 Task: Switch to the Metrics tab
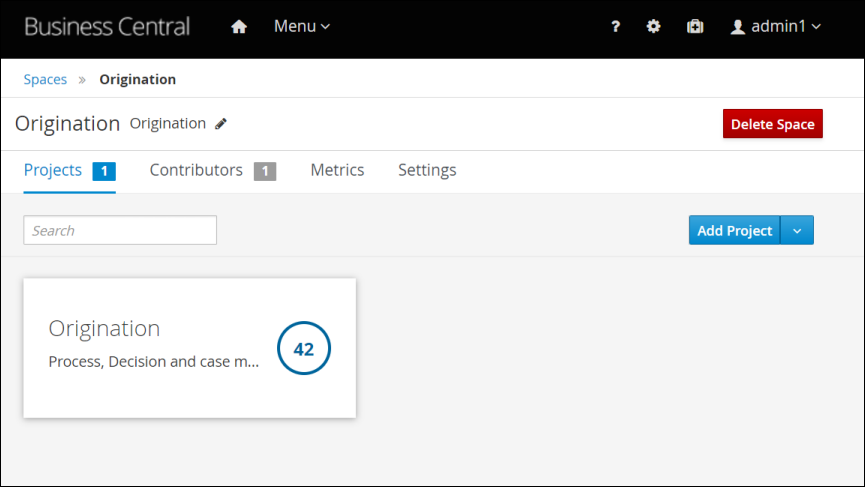point(337,170)
